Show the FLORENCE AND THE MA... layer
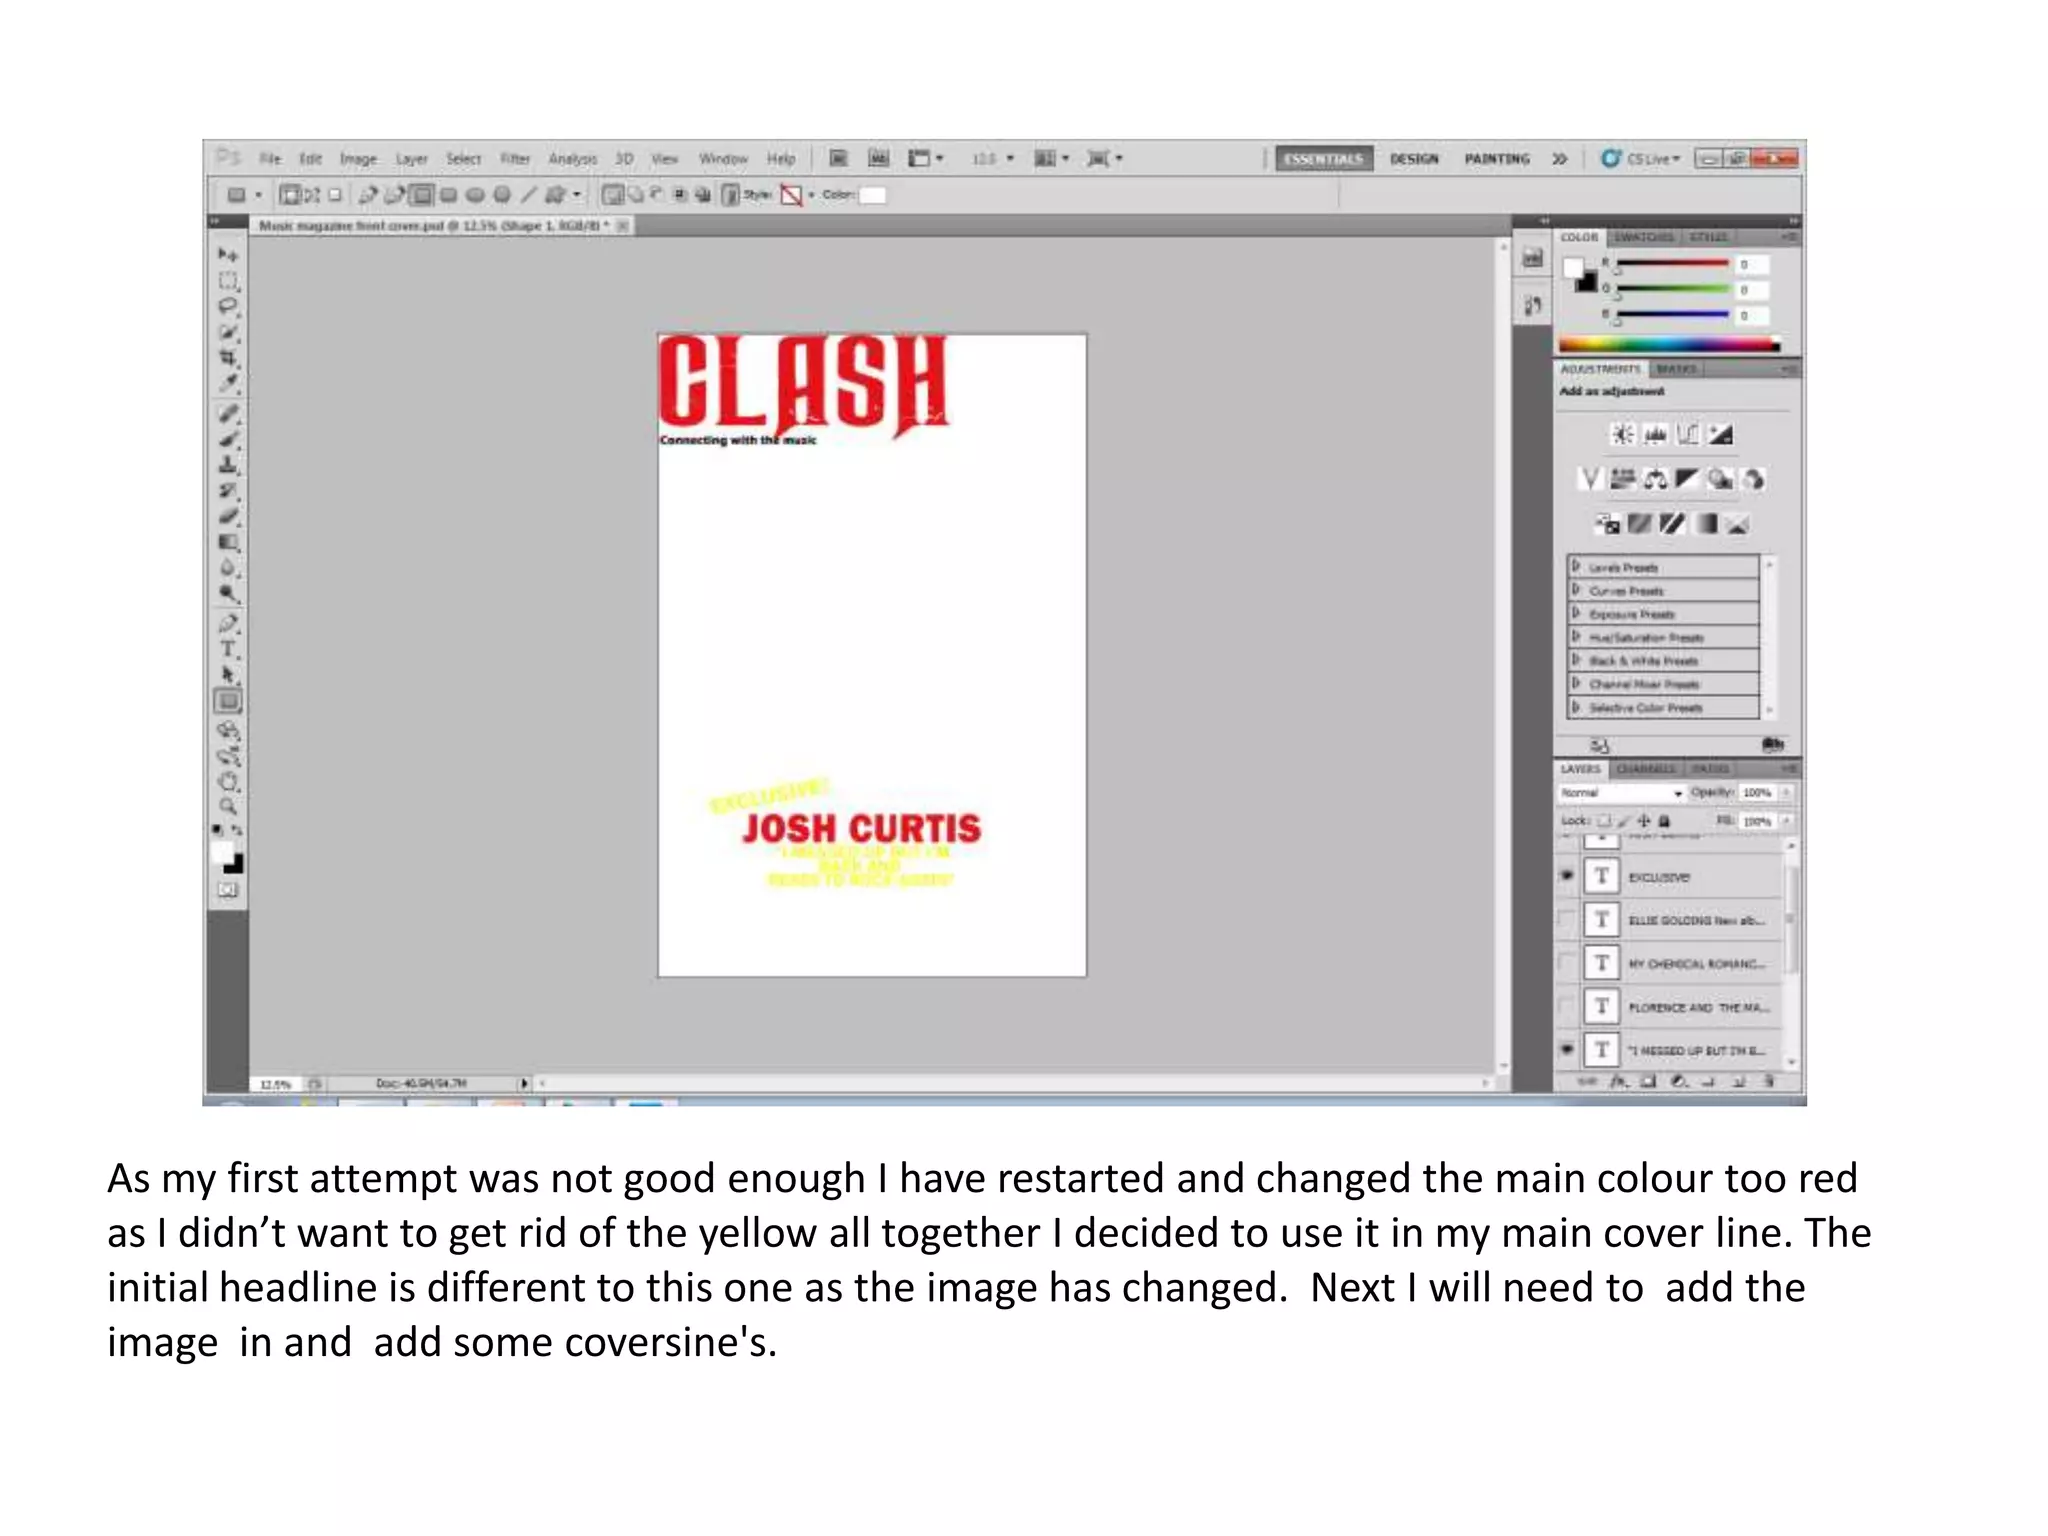The width and height of the screenshot is (2048, 1536). [x=1567, y=1007]
